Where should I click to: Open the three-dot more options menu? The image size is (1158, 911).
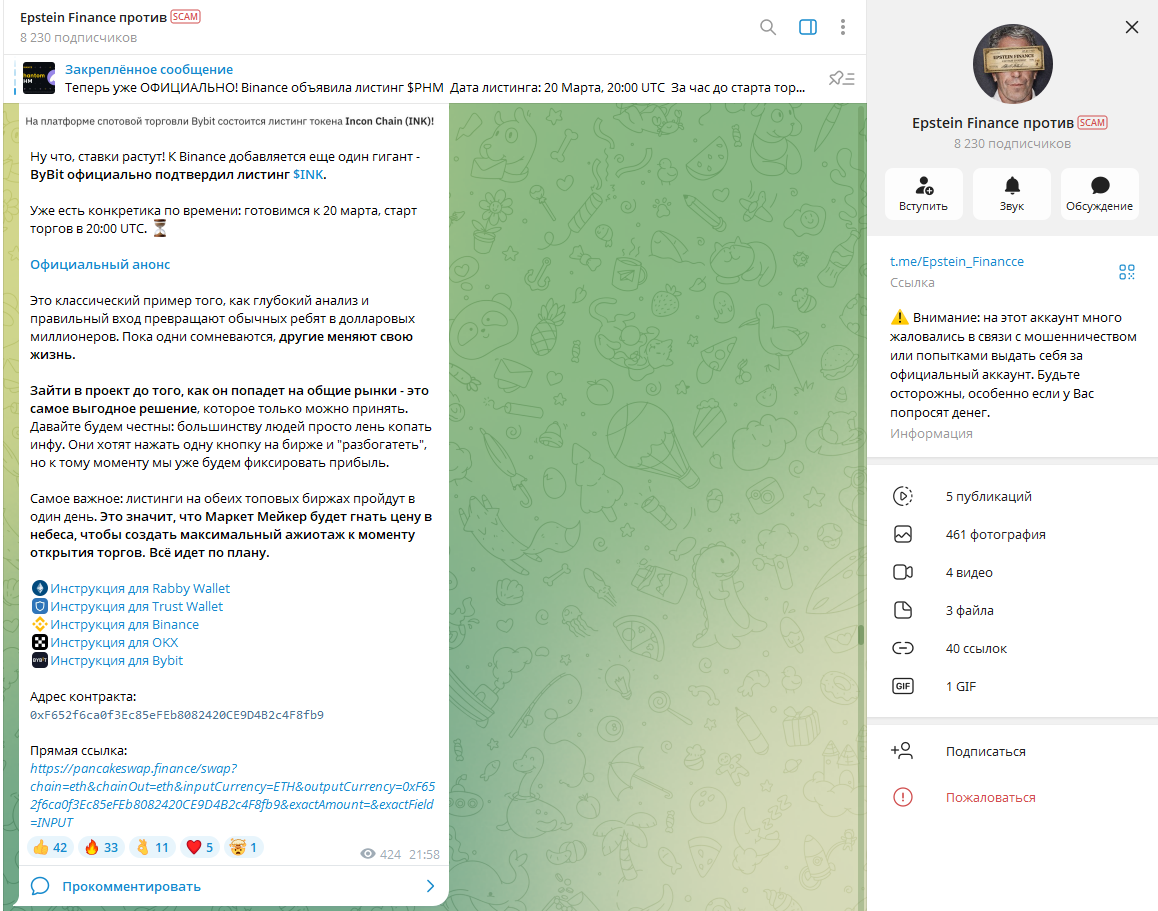coord(843,27)
